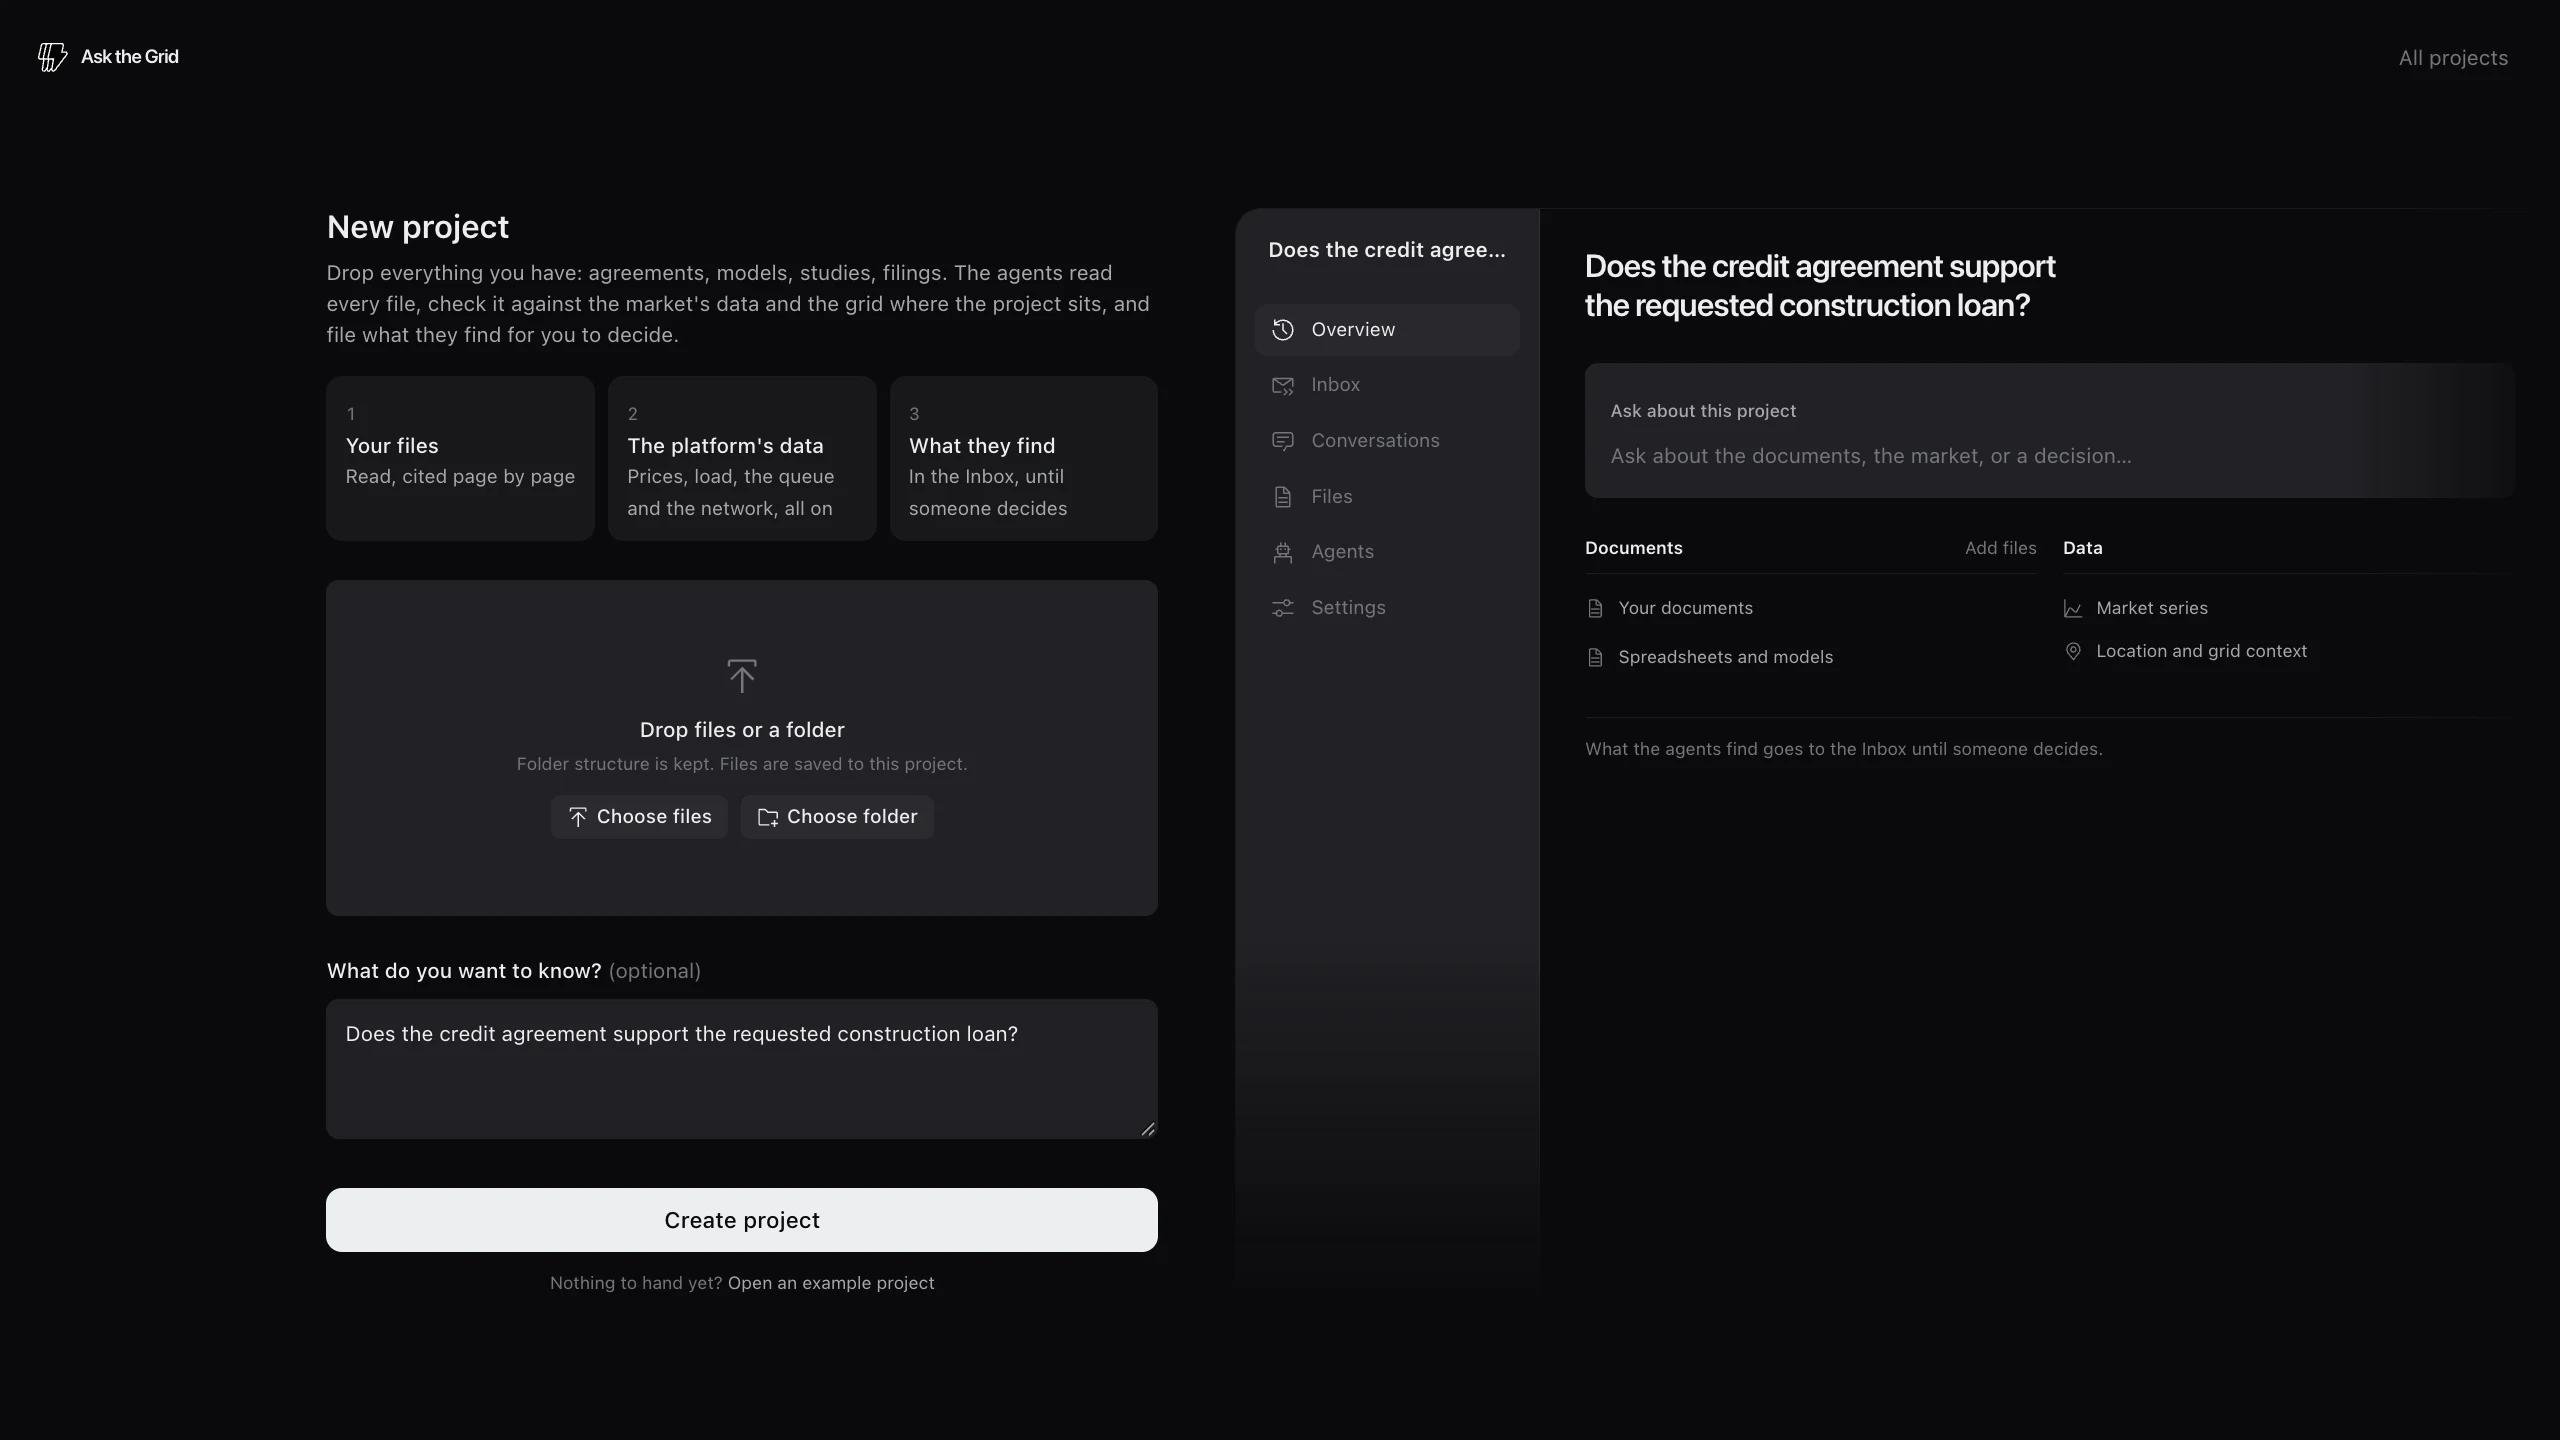This screenshot has width=2560, height=1440.
Task: Click the Files document icon in sidebar
Action: click(1283, 497)
